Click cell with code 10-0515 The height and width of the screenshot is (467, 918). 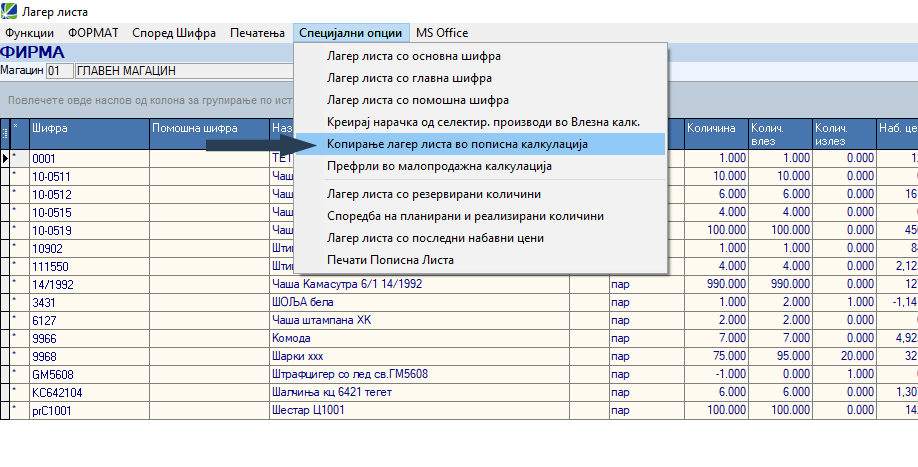(x=90, y=212)
